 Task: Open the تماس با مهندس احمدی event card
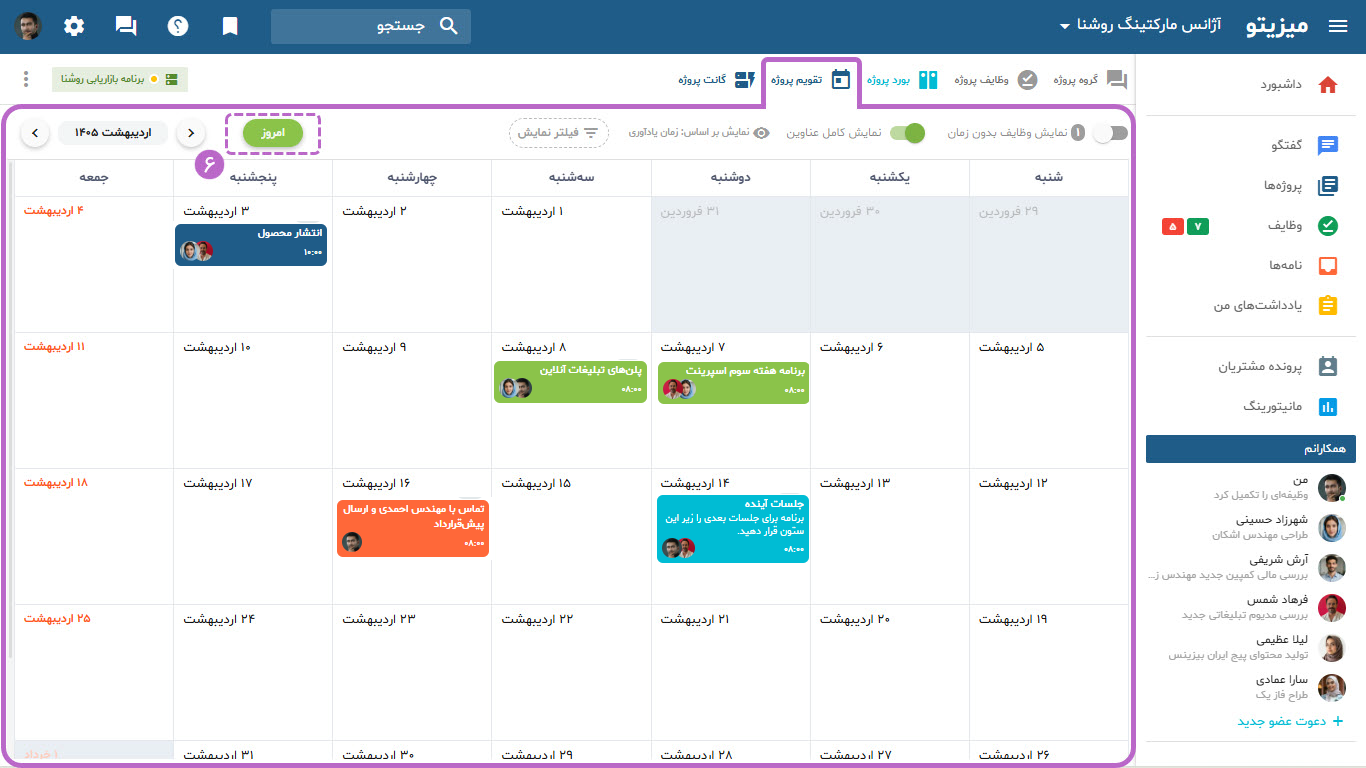(413, 527)
